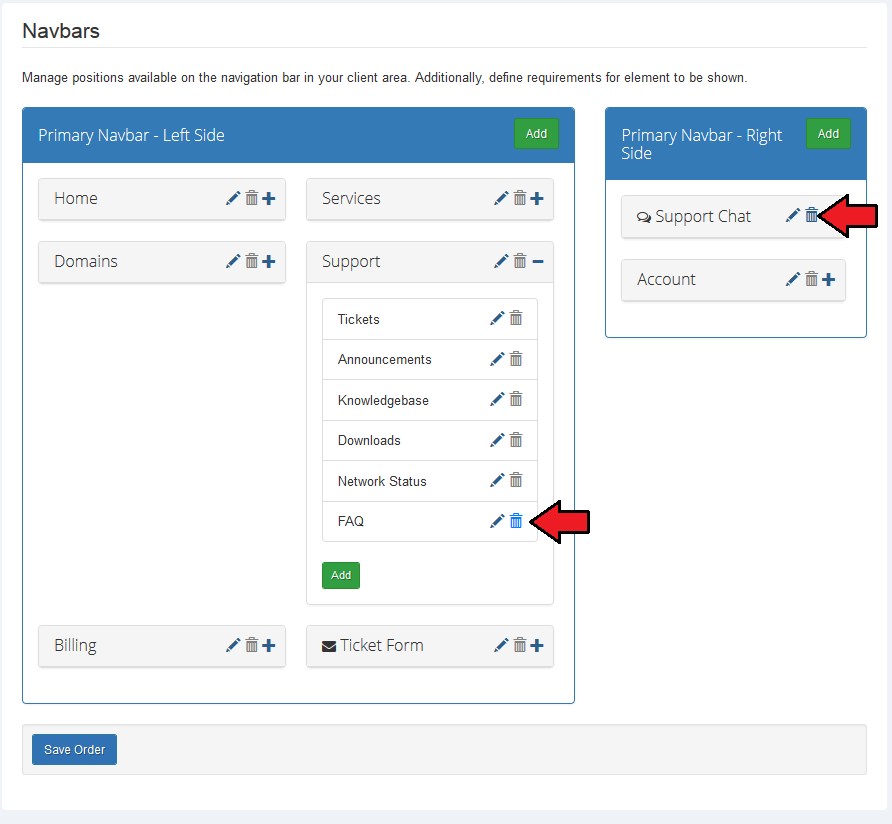Edit the Tickets sub-item
This screenshot has height=824, width=892.
497,319
